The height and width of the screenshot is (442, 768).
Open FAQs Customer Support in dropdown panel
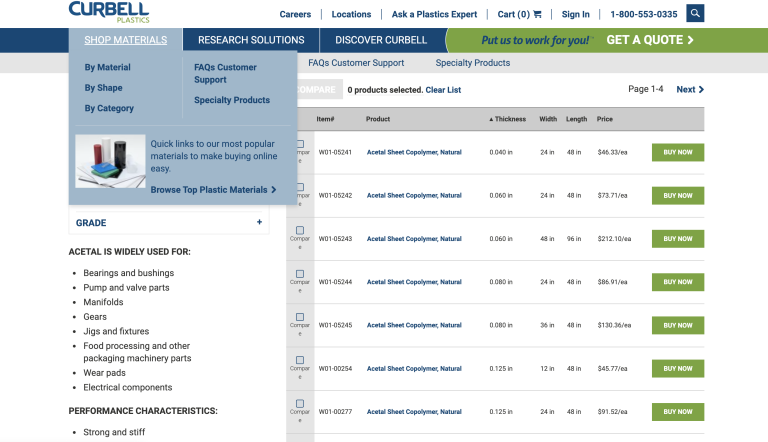(x=225, y=73)
